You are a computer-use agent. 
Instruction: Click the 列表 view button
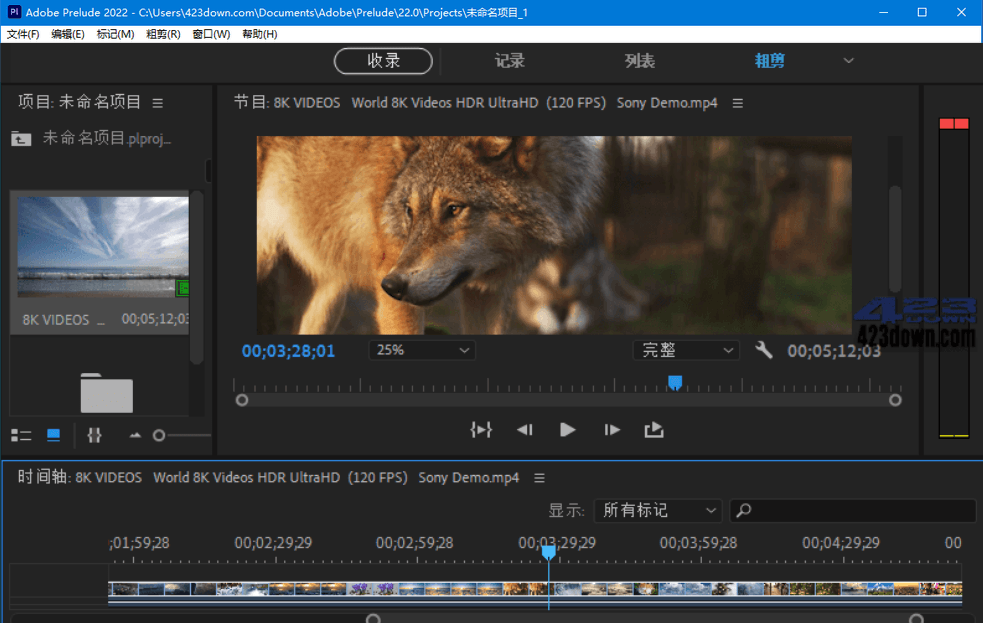[x=639, y=60]
